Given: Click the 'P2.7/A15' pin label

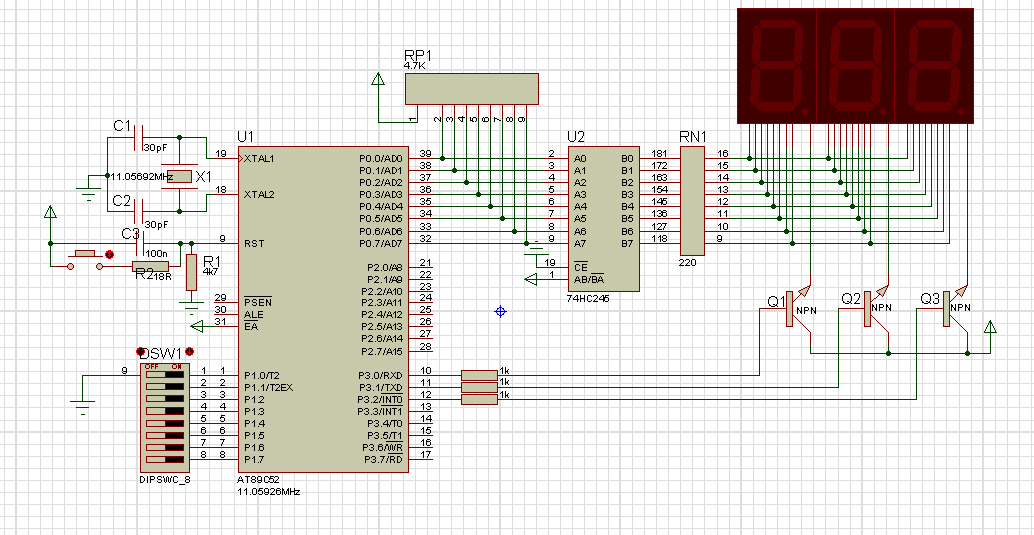Looking at the screenshot, I should click(x=381, y=351).
